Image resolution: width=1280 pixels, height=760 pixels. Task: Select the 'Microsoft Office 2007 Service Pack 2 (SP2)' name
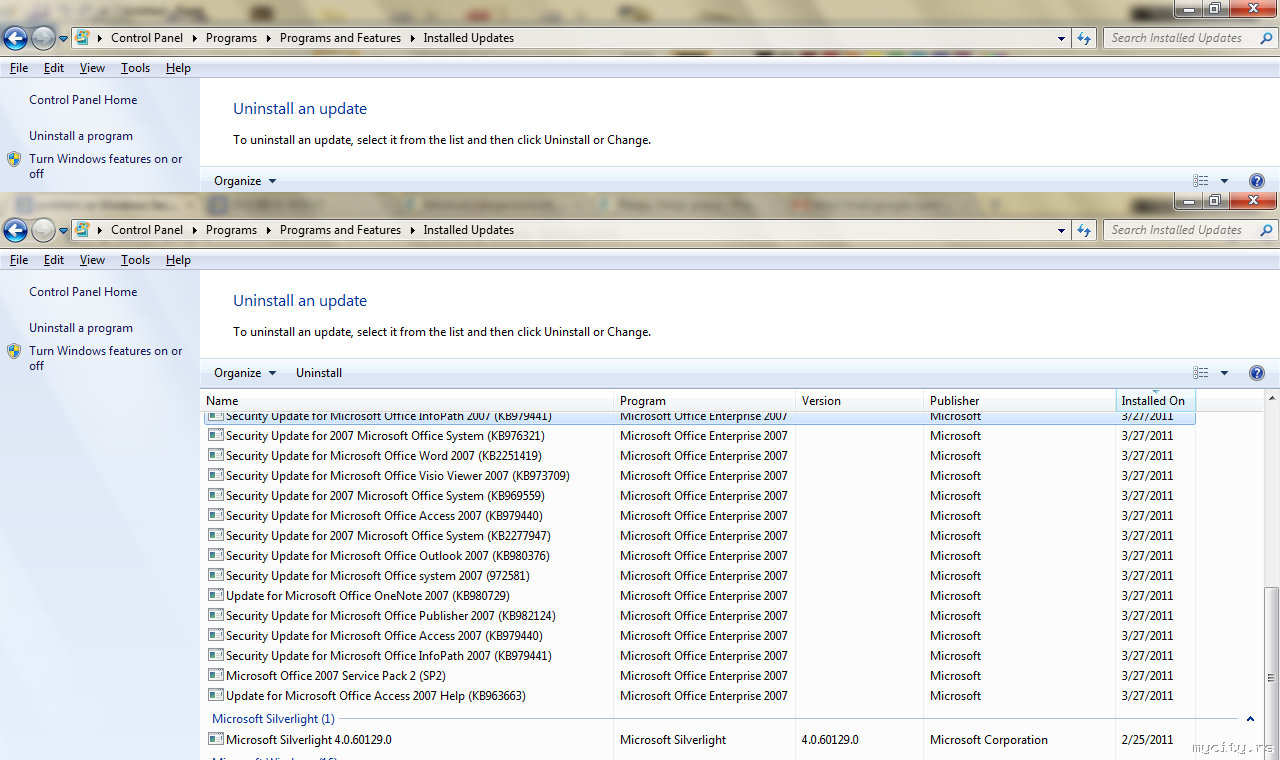tap(335, 676)
